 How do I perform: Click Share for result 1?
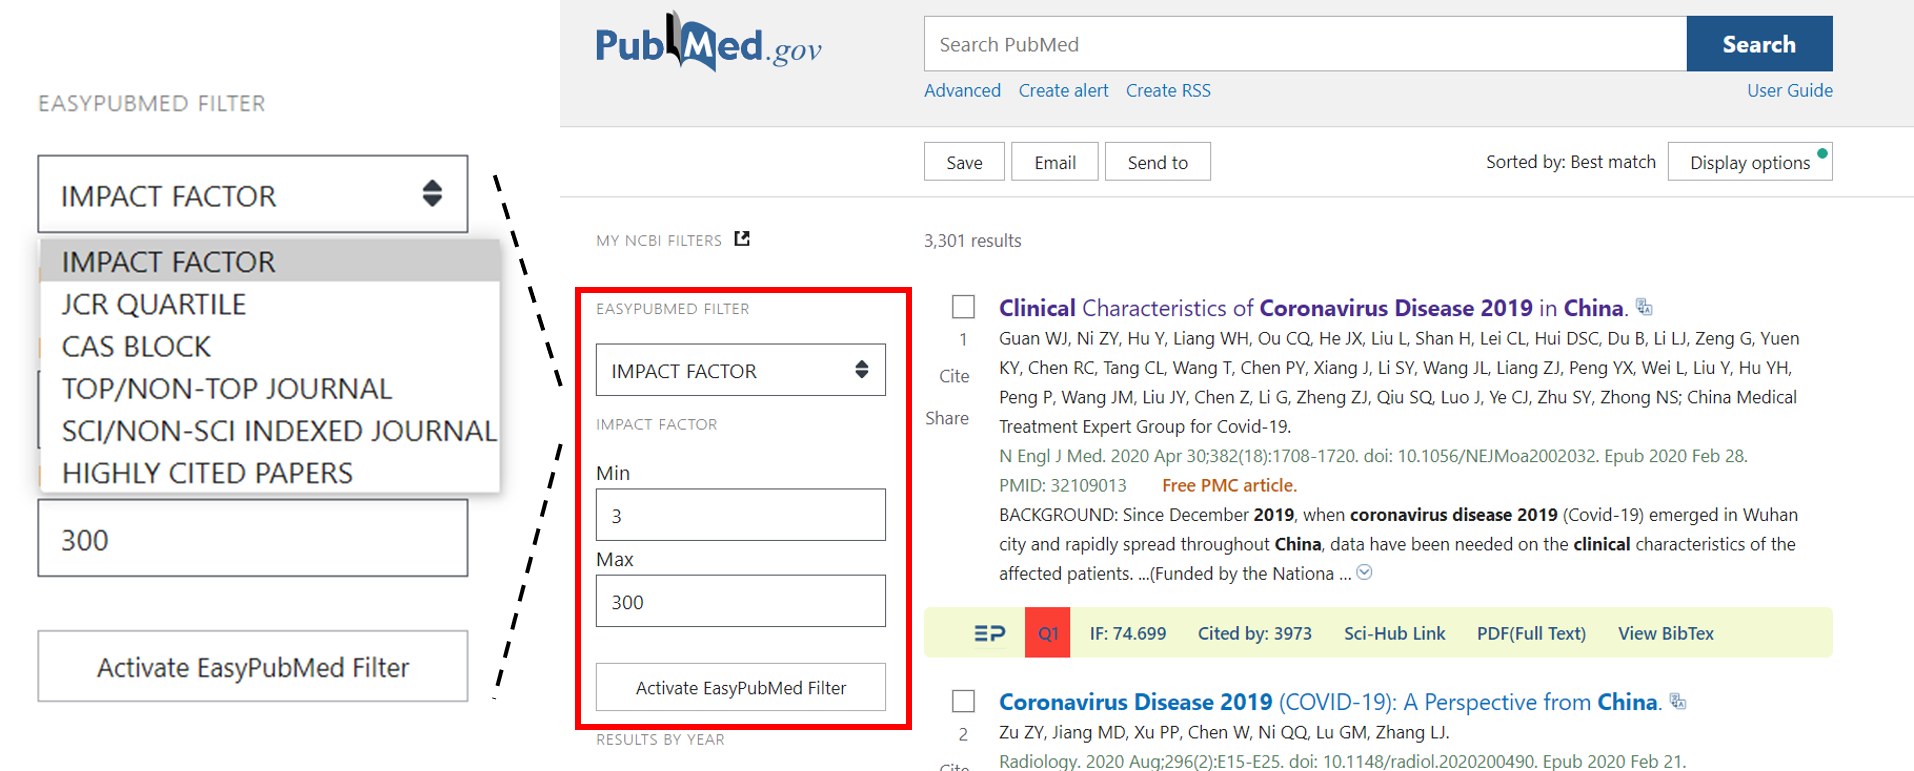[947, 418]
